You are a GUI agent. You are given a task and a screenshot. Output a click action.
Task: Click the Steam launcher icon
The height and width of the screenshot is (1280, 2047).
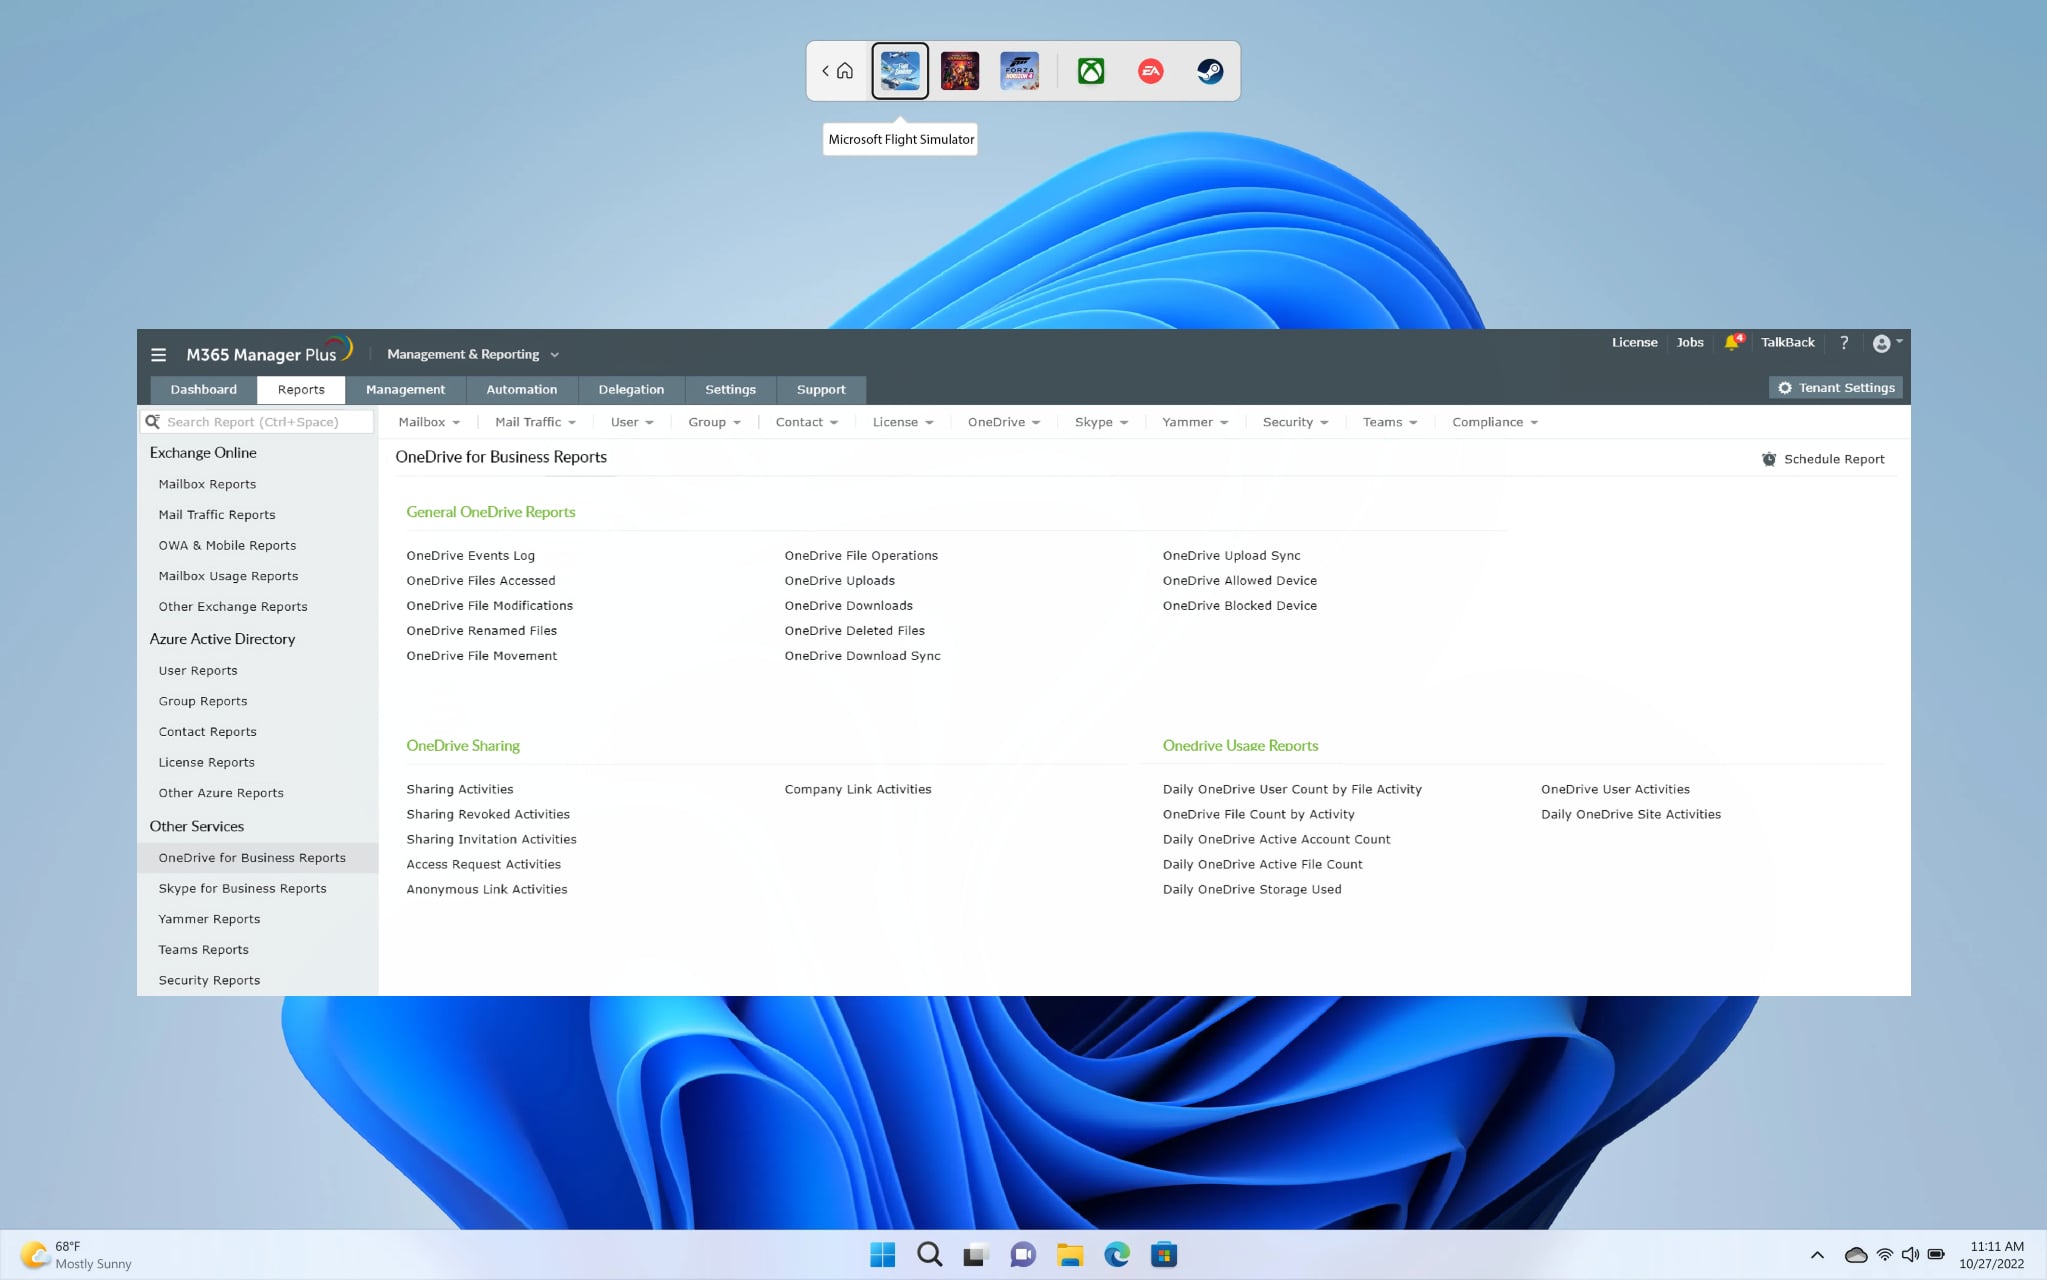tap(1210, 71)
